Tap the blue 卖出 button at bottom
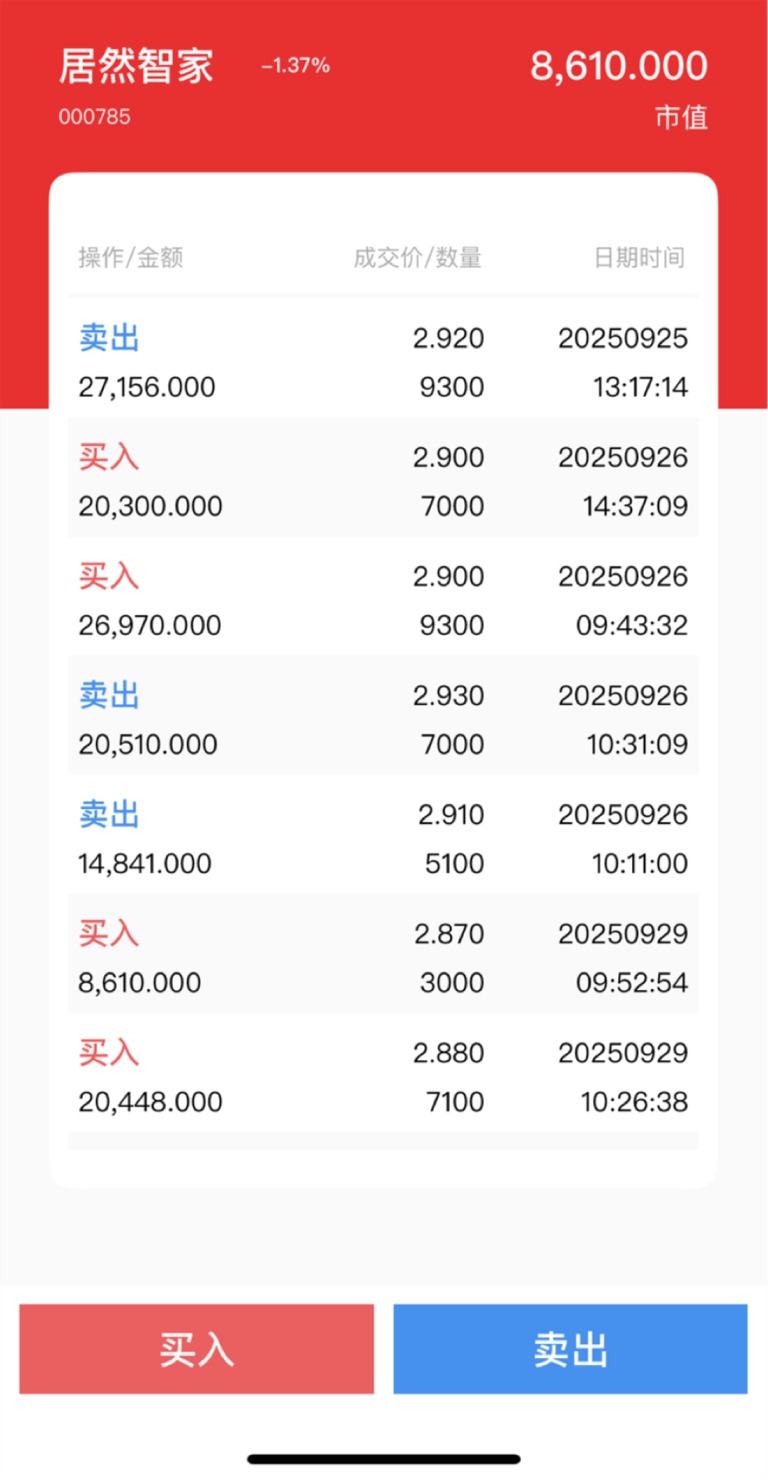 [x=570, y=1349]
